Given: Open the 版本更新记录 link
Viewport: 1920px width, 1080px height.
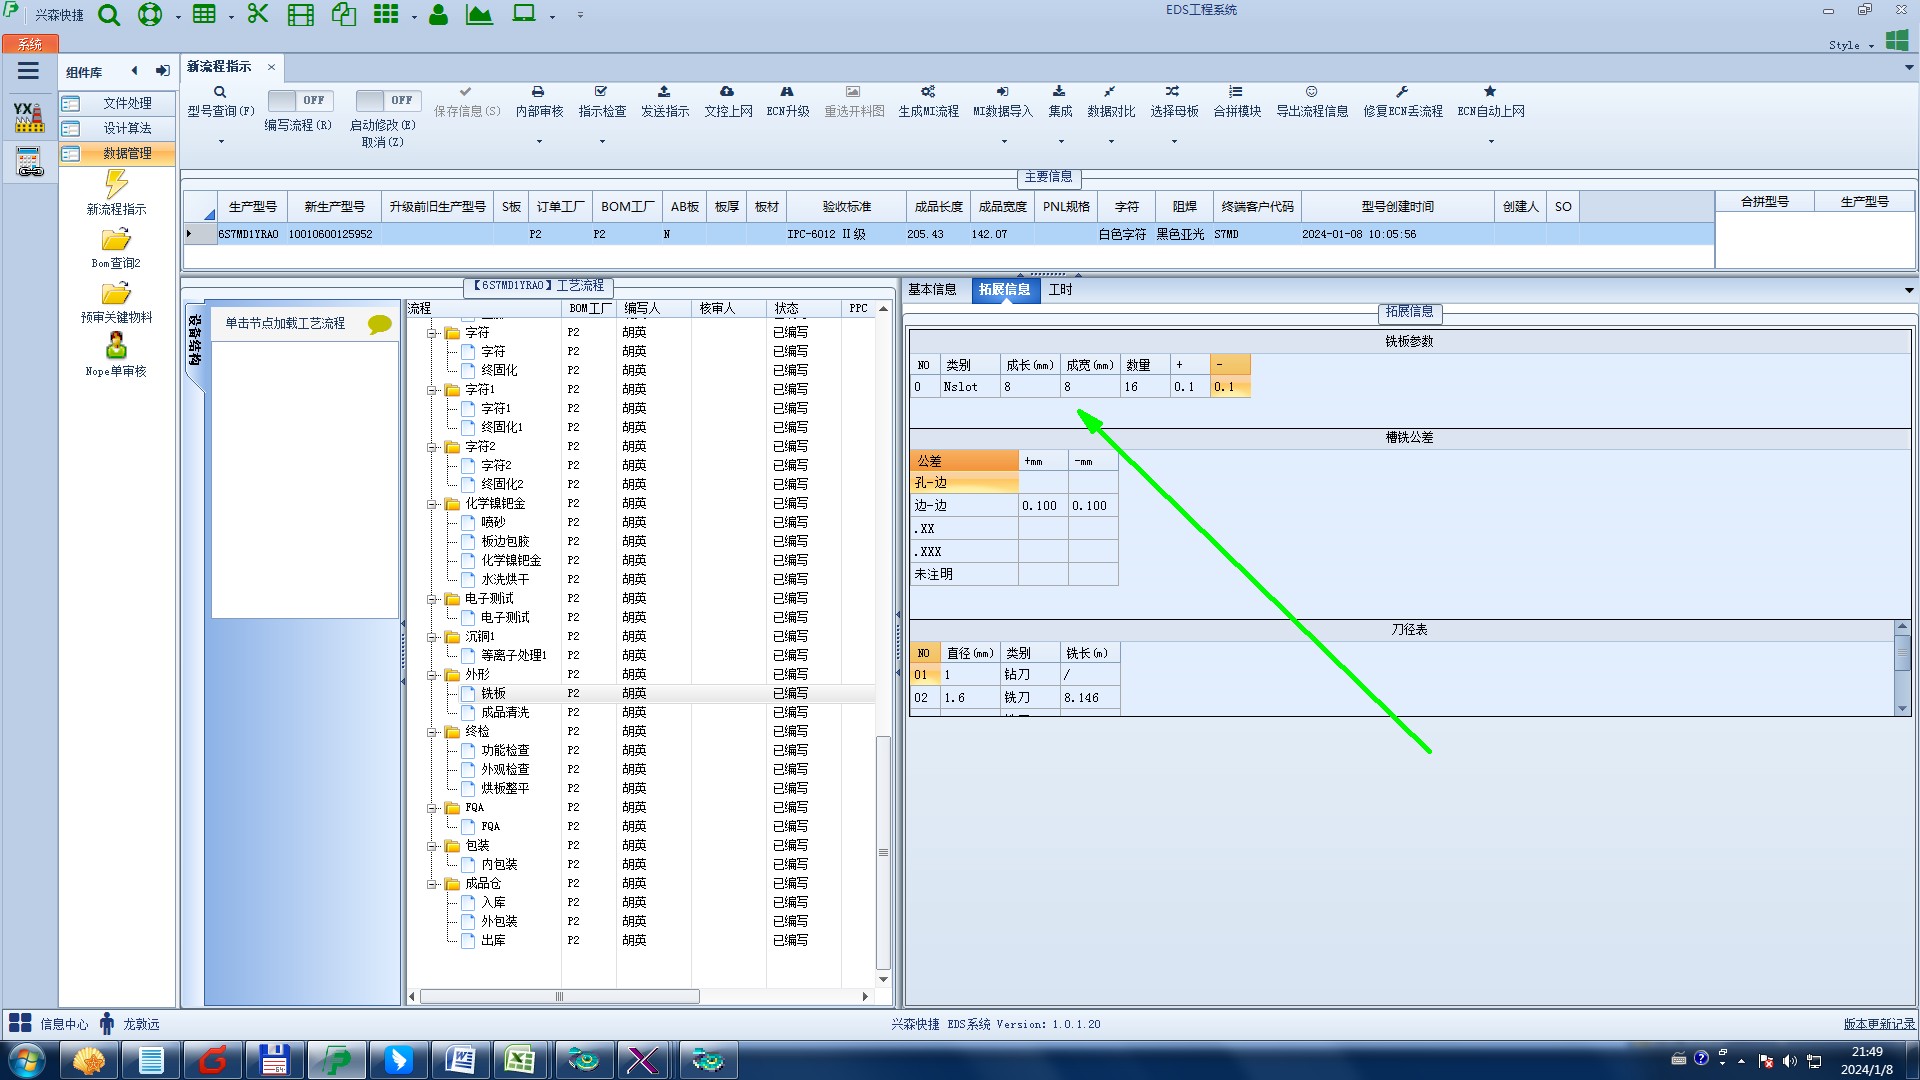Looking at the screenshot, I should [x=1878, y=1024].
